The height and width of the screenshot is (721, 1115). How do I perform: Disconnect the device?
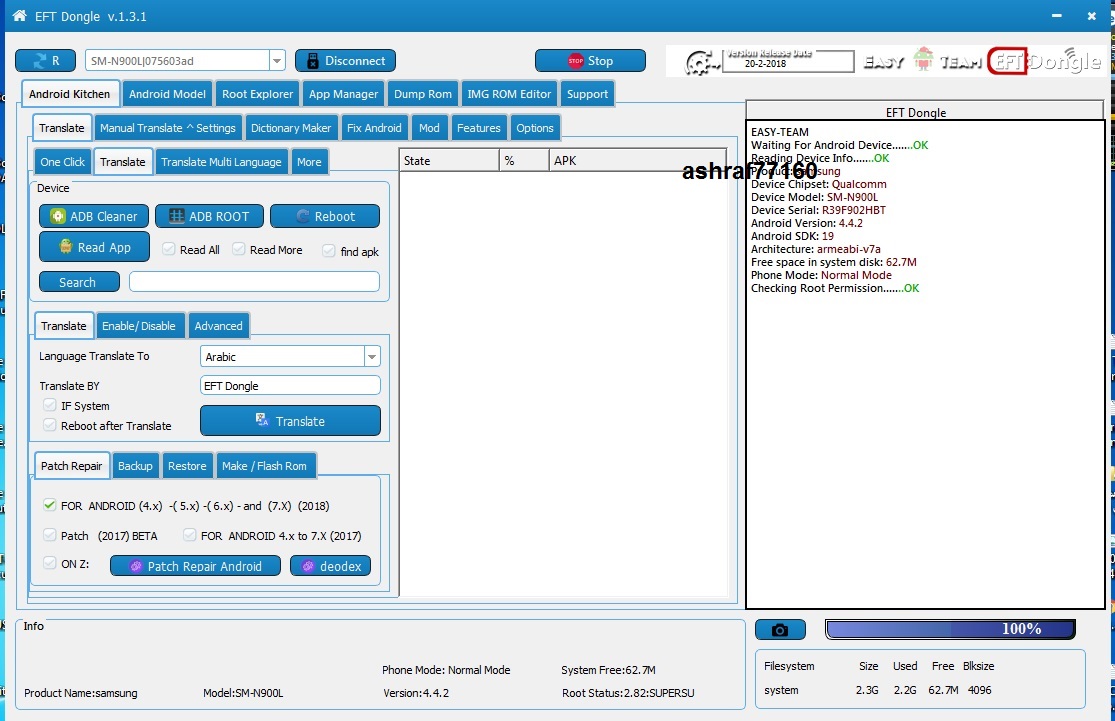pyautogui.click(x=346, y=60)
